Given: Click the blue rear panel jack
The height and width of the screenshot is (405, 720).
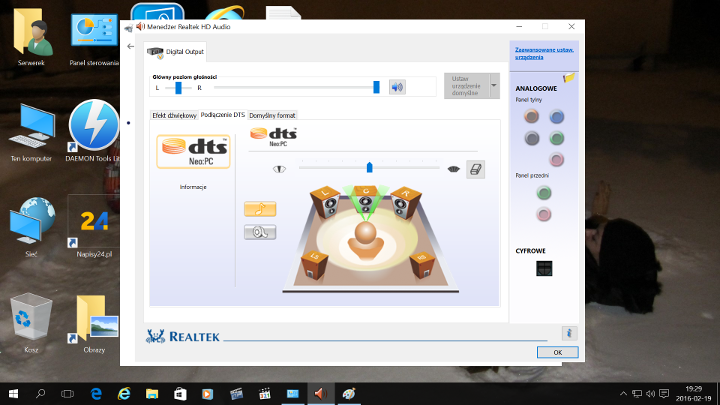Looking at the screenshot, I should tap(557, 117).
